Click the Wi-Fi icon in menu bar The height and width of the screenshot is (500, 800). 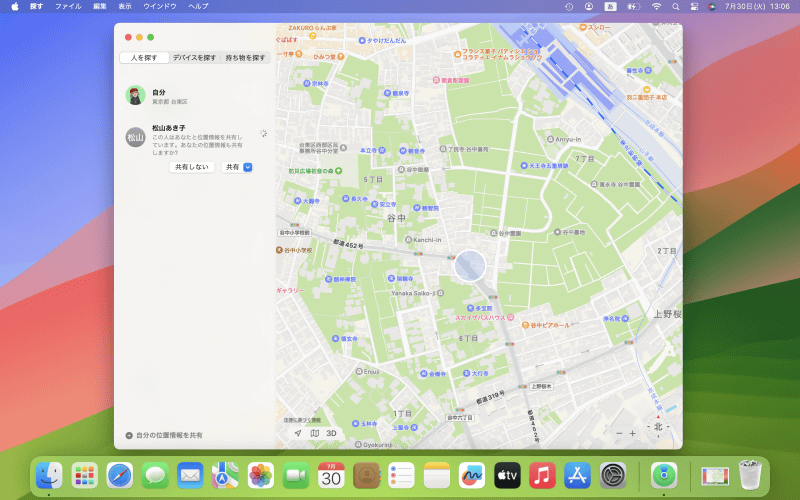(657, 7)
